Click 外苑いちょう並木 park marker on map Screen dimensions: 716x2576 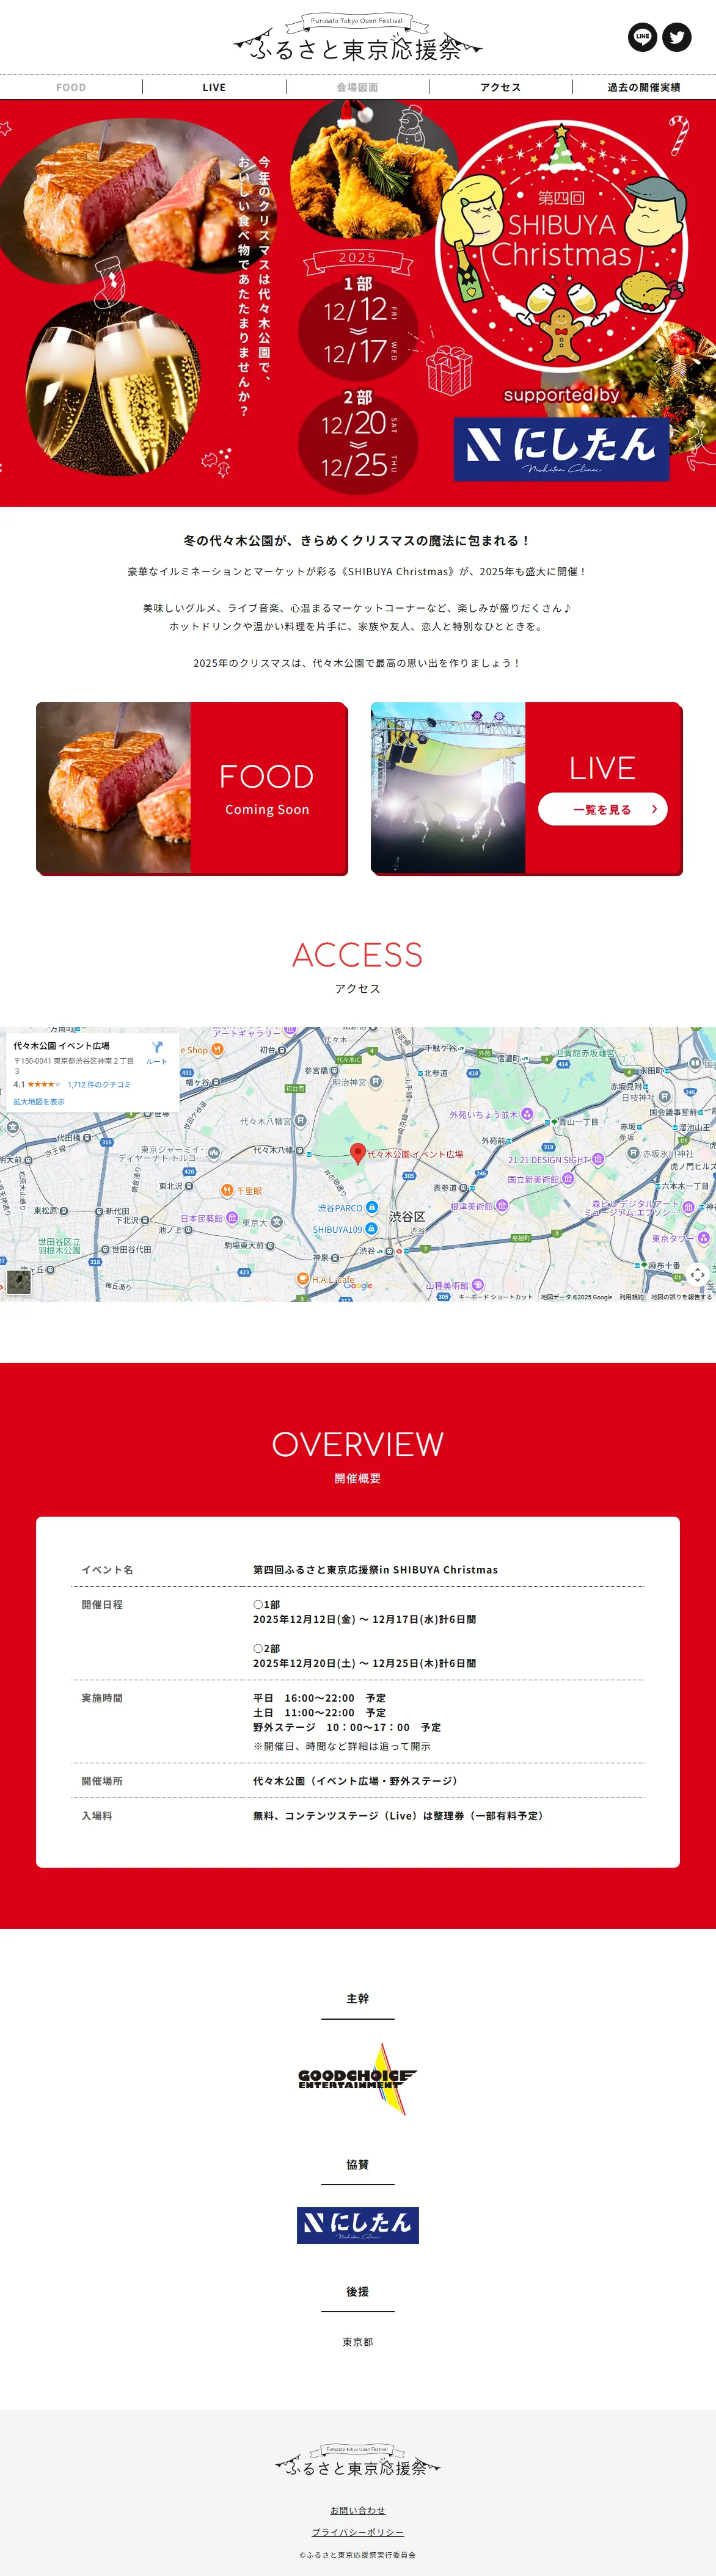(x=527, y=1113)
